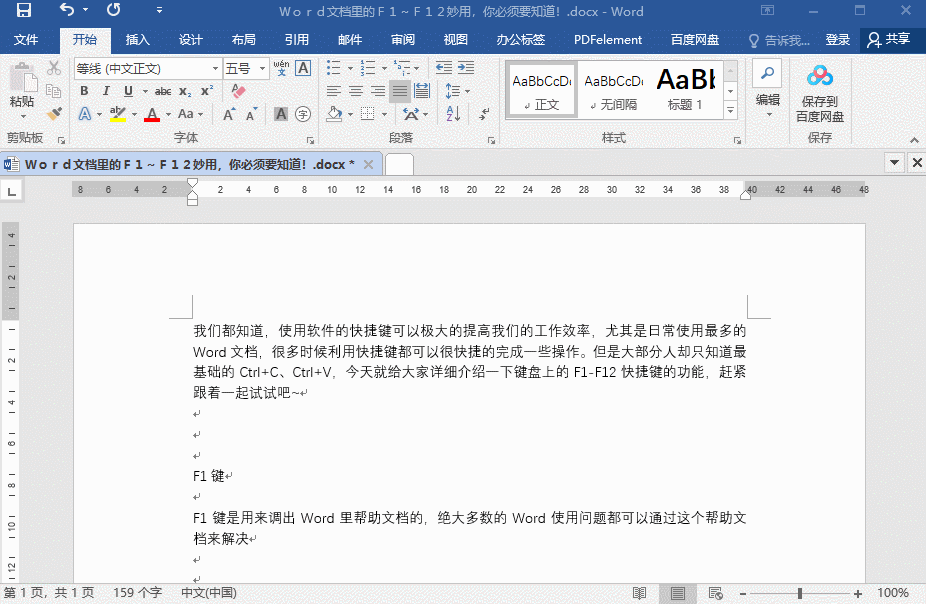Decrease paragraph indent
This screenshot has height=604, width=926.
[444, 68]
